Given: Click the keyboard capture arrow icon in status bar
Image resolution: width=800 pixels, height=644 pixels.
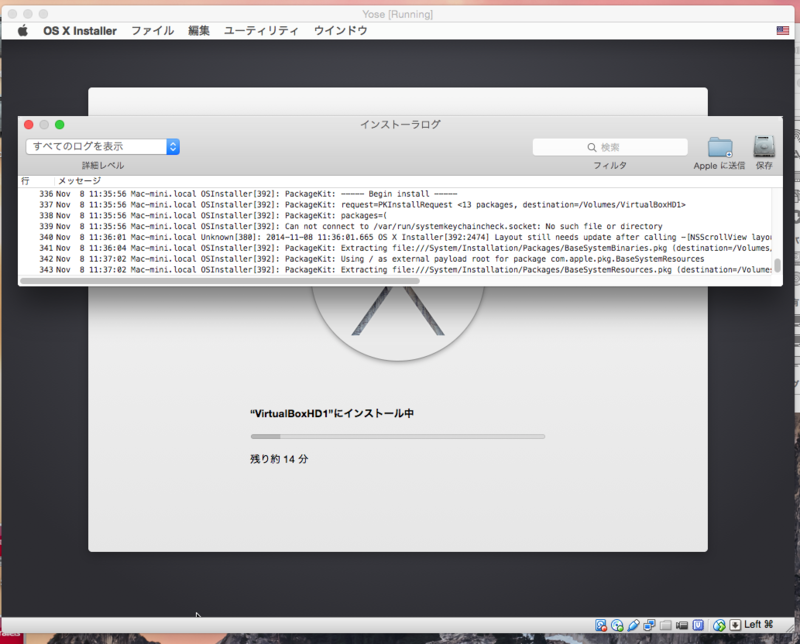Looking at the screenshot, I should pyautogui.click(x=735, y=625).
